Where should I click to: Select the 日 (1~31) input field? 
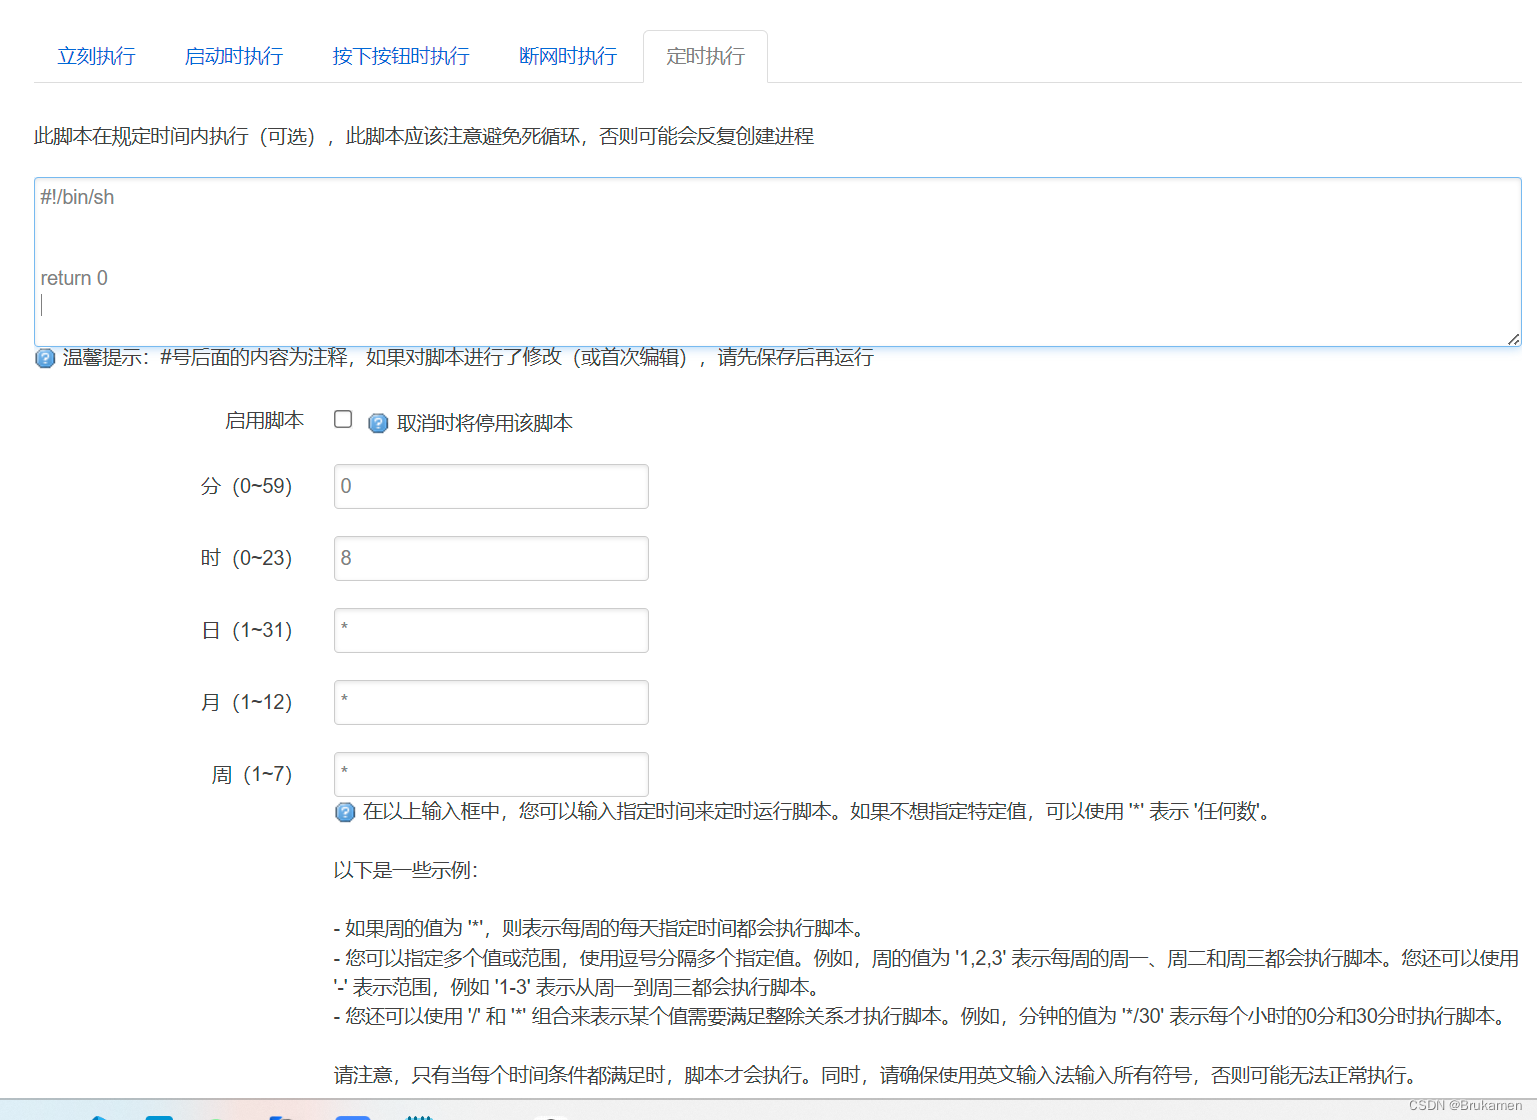[490, 630]
